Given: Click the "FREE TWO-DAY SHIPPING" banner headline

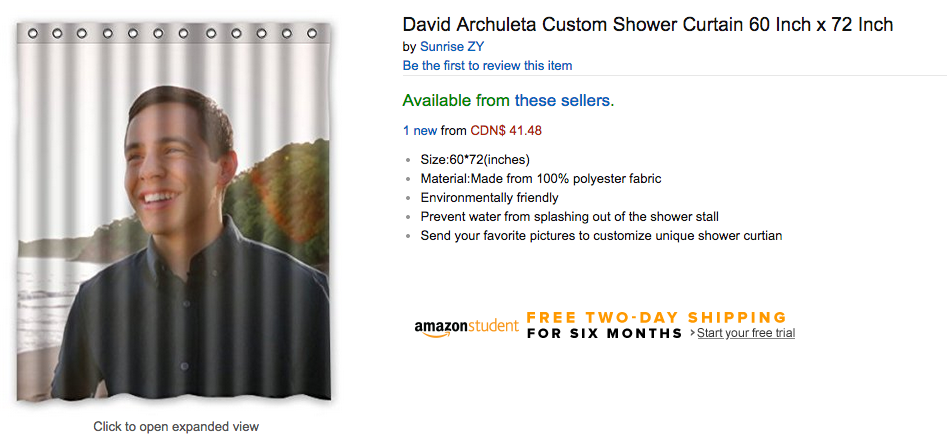Looking at the screenshot, I should pyautogui.click(x=657, y=317).
